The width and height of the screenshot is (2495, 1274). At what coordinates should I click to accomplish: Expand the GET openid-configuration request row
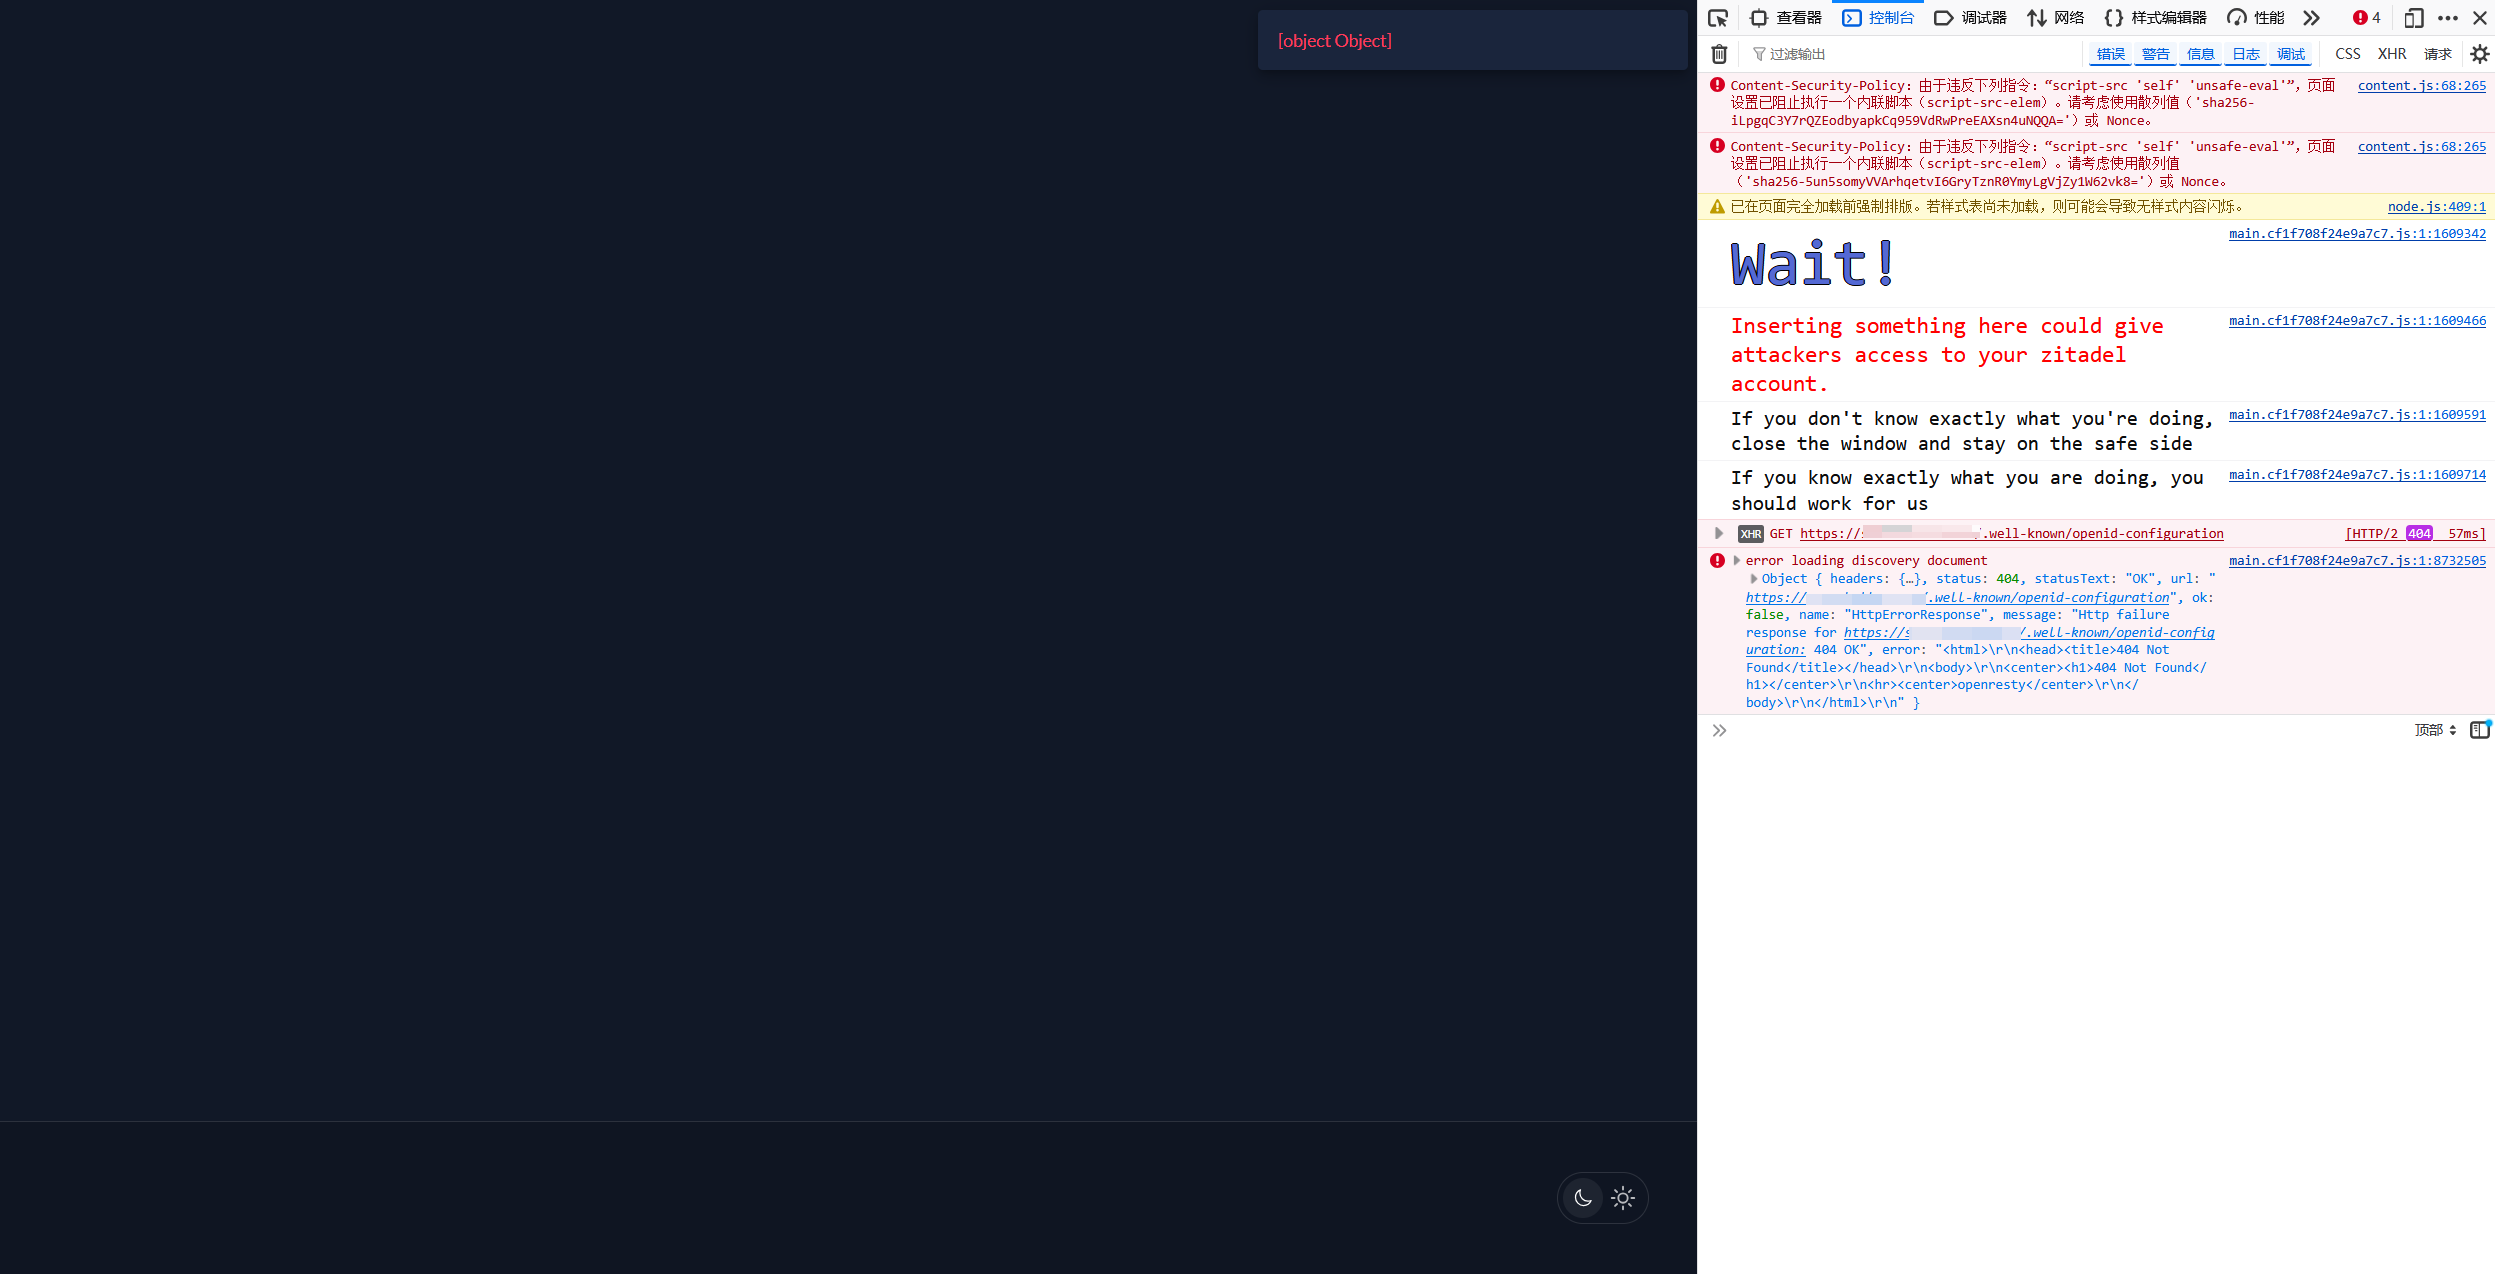tap(1719, 533)
